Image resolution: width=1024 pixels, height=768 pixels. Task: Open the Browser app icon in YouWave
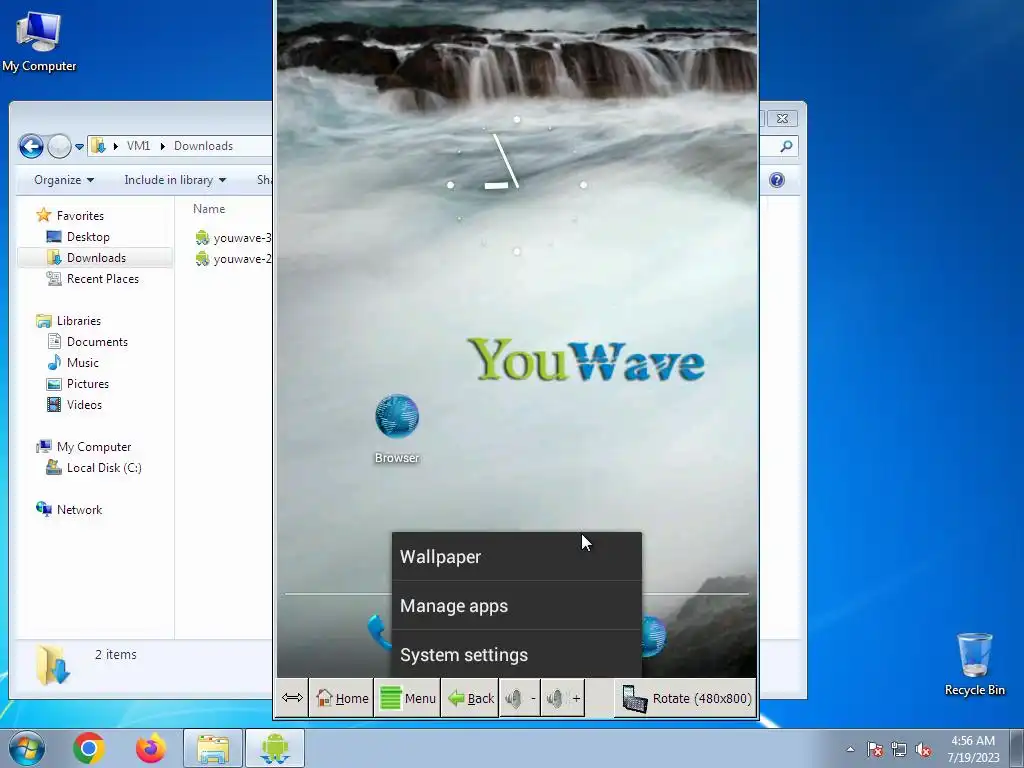point(397,428)
